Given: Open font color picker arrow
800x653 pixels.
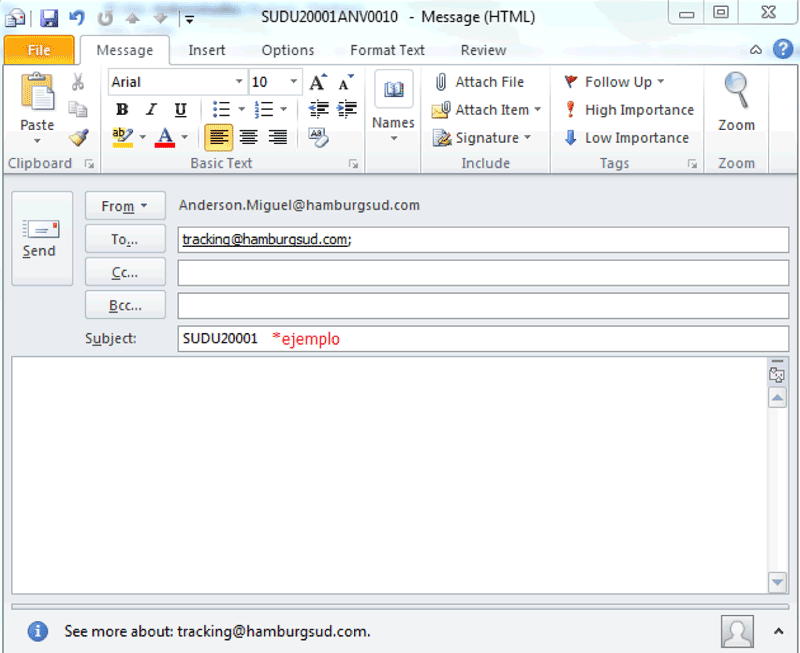Looking at the screenshot, I should coord(185,137).
